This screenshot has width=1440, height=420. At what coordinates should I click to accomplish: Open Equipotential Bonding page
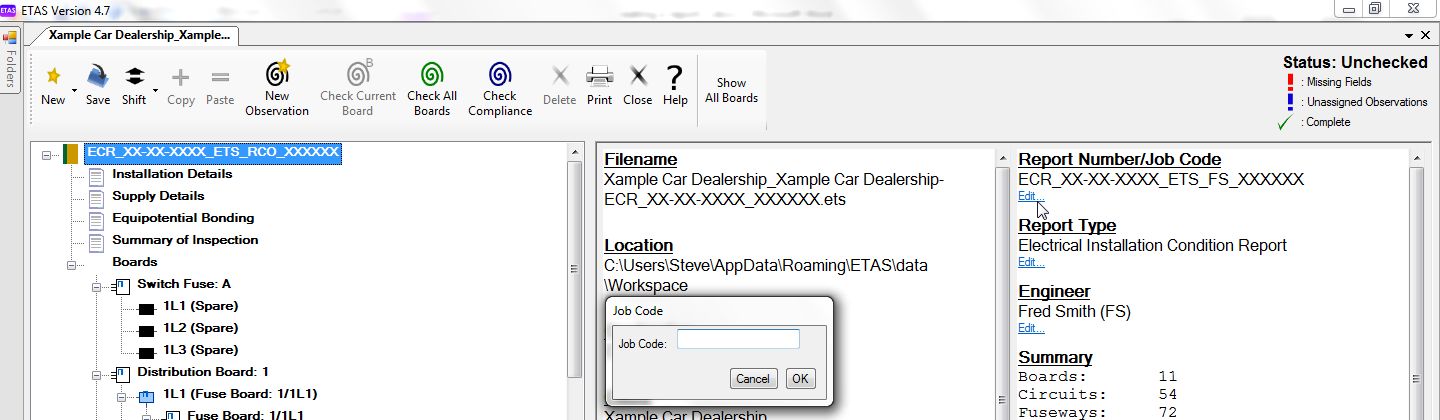coord(183,218)
